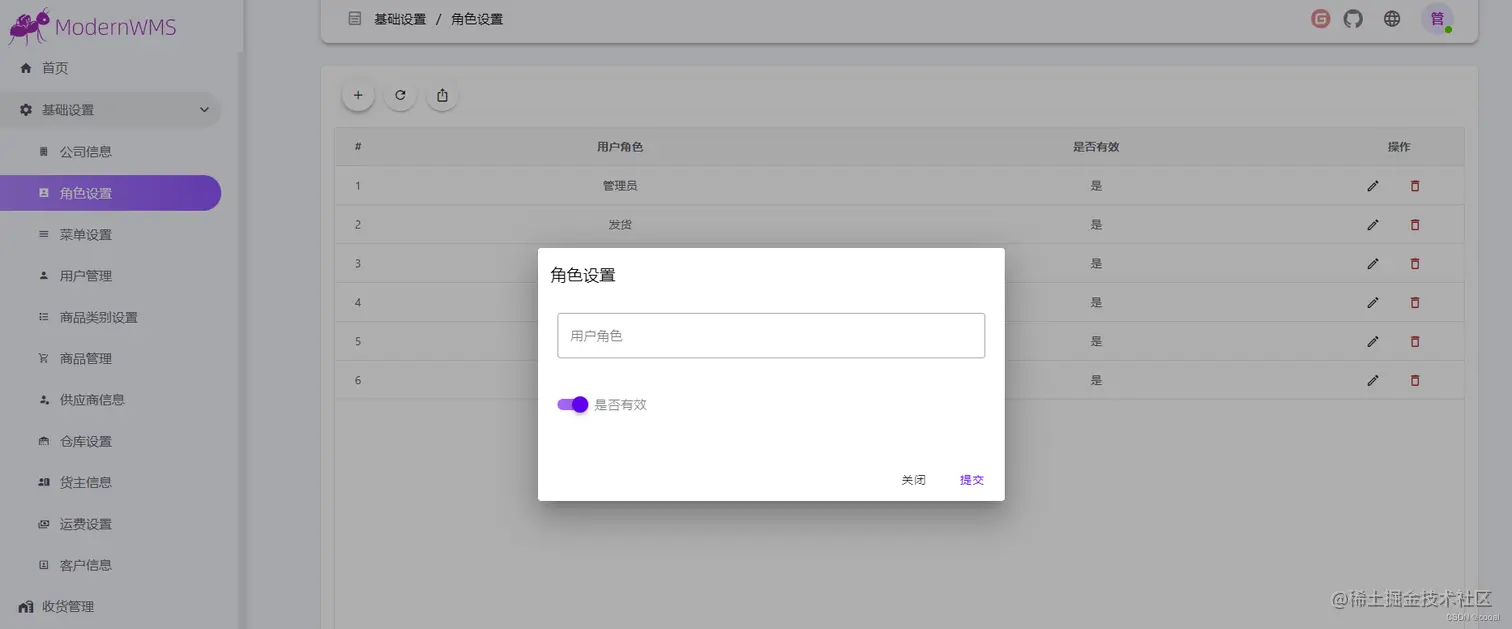Click the user avatar in the header
The height and width of the screenshot is (629, 1512).
(x=1437, y=18)
